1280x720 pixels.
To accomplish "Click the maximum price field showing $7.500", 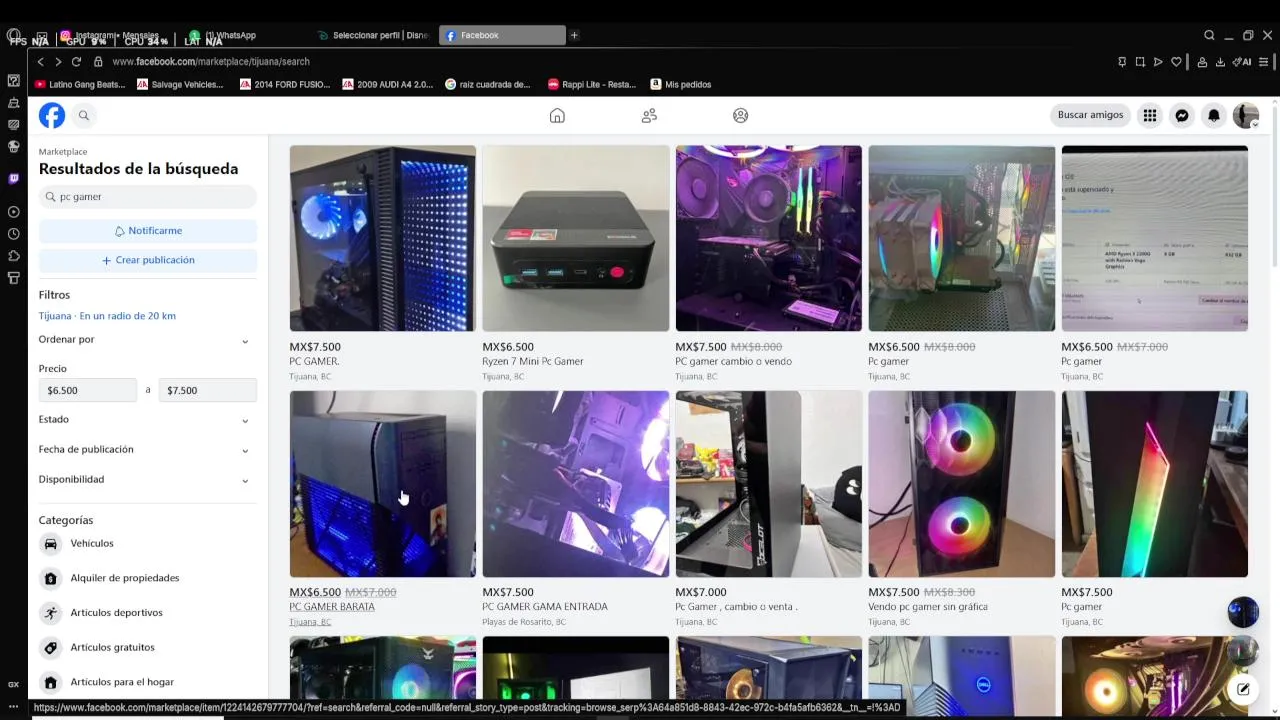I will click(208, 391).
